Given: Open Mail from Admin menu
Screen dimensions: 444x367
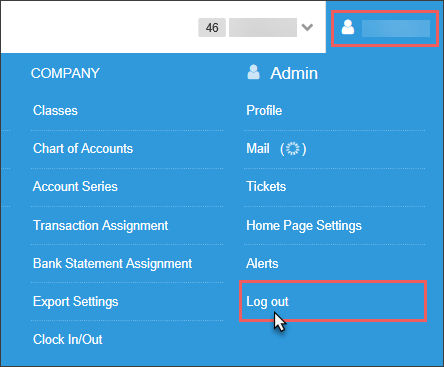Looking at the screenshot, I should point(258,149).
